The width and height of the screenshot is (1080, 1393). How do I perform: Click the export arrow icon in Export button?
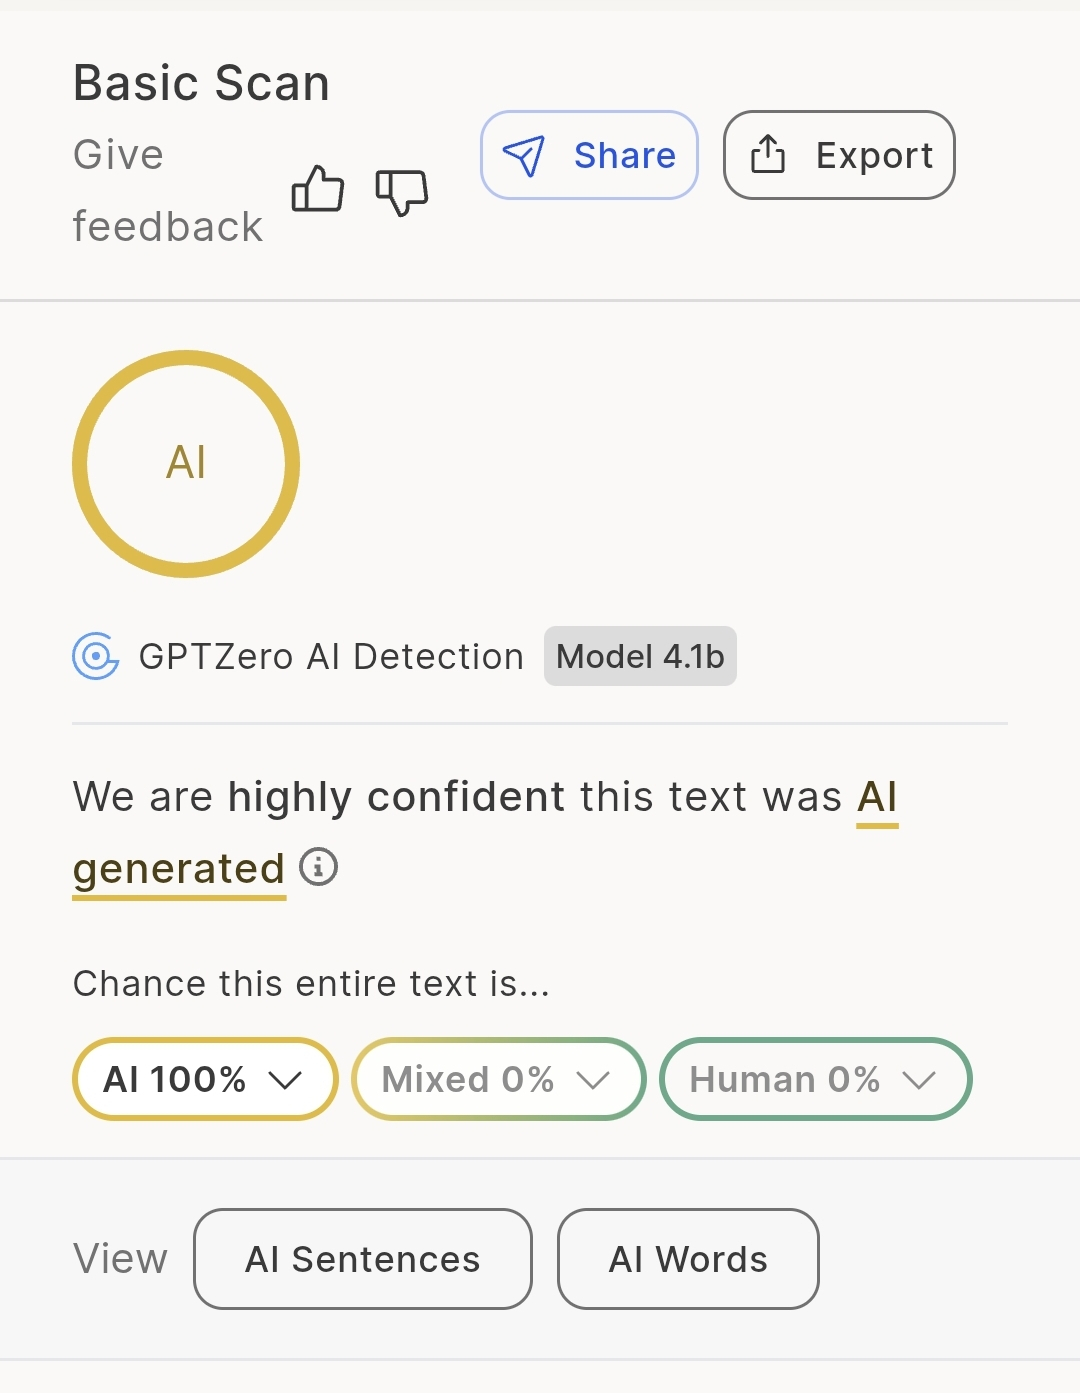(x=768, y=155)
